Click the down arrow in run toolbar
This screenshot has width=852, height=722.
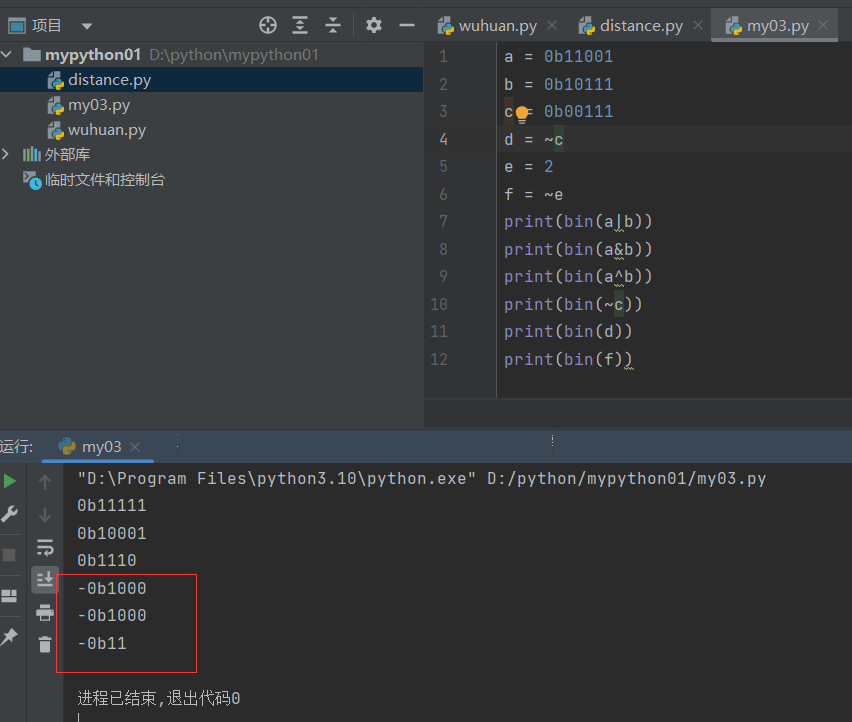click(x=45, y=514)
